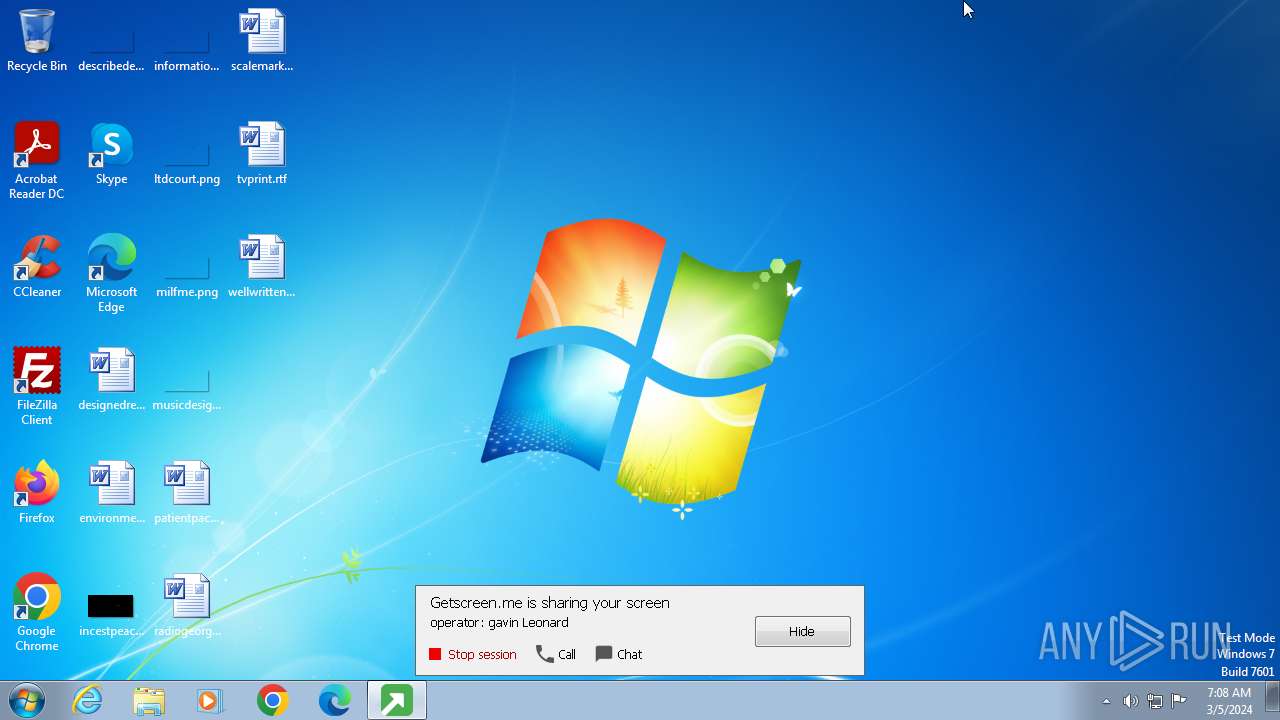Image resolution: width=1280 pixels, height=720 pixels.
Task: Open the musicdesig... desktop file
Action: pyautogui.click(x=187, y=381)
